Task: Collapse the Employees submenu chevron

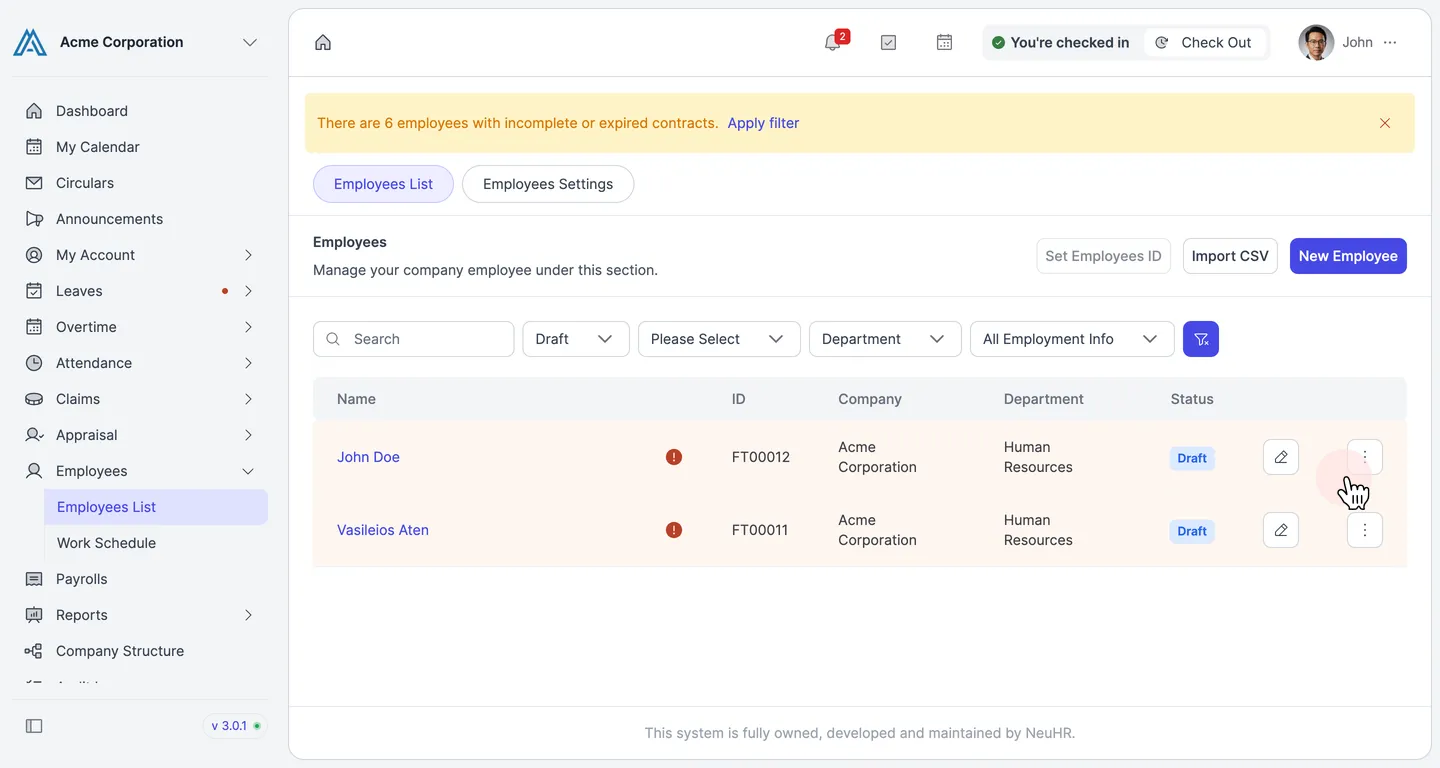Action: click(x=248, y=471)
